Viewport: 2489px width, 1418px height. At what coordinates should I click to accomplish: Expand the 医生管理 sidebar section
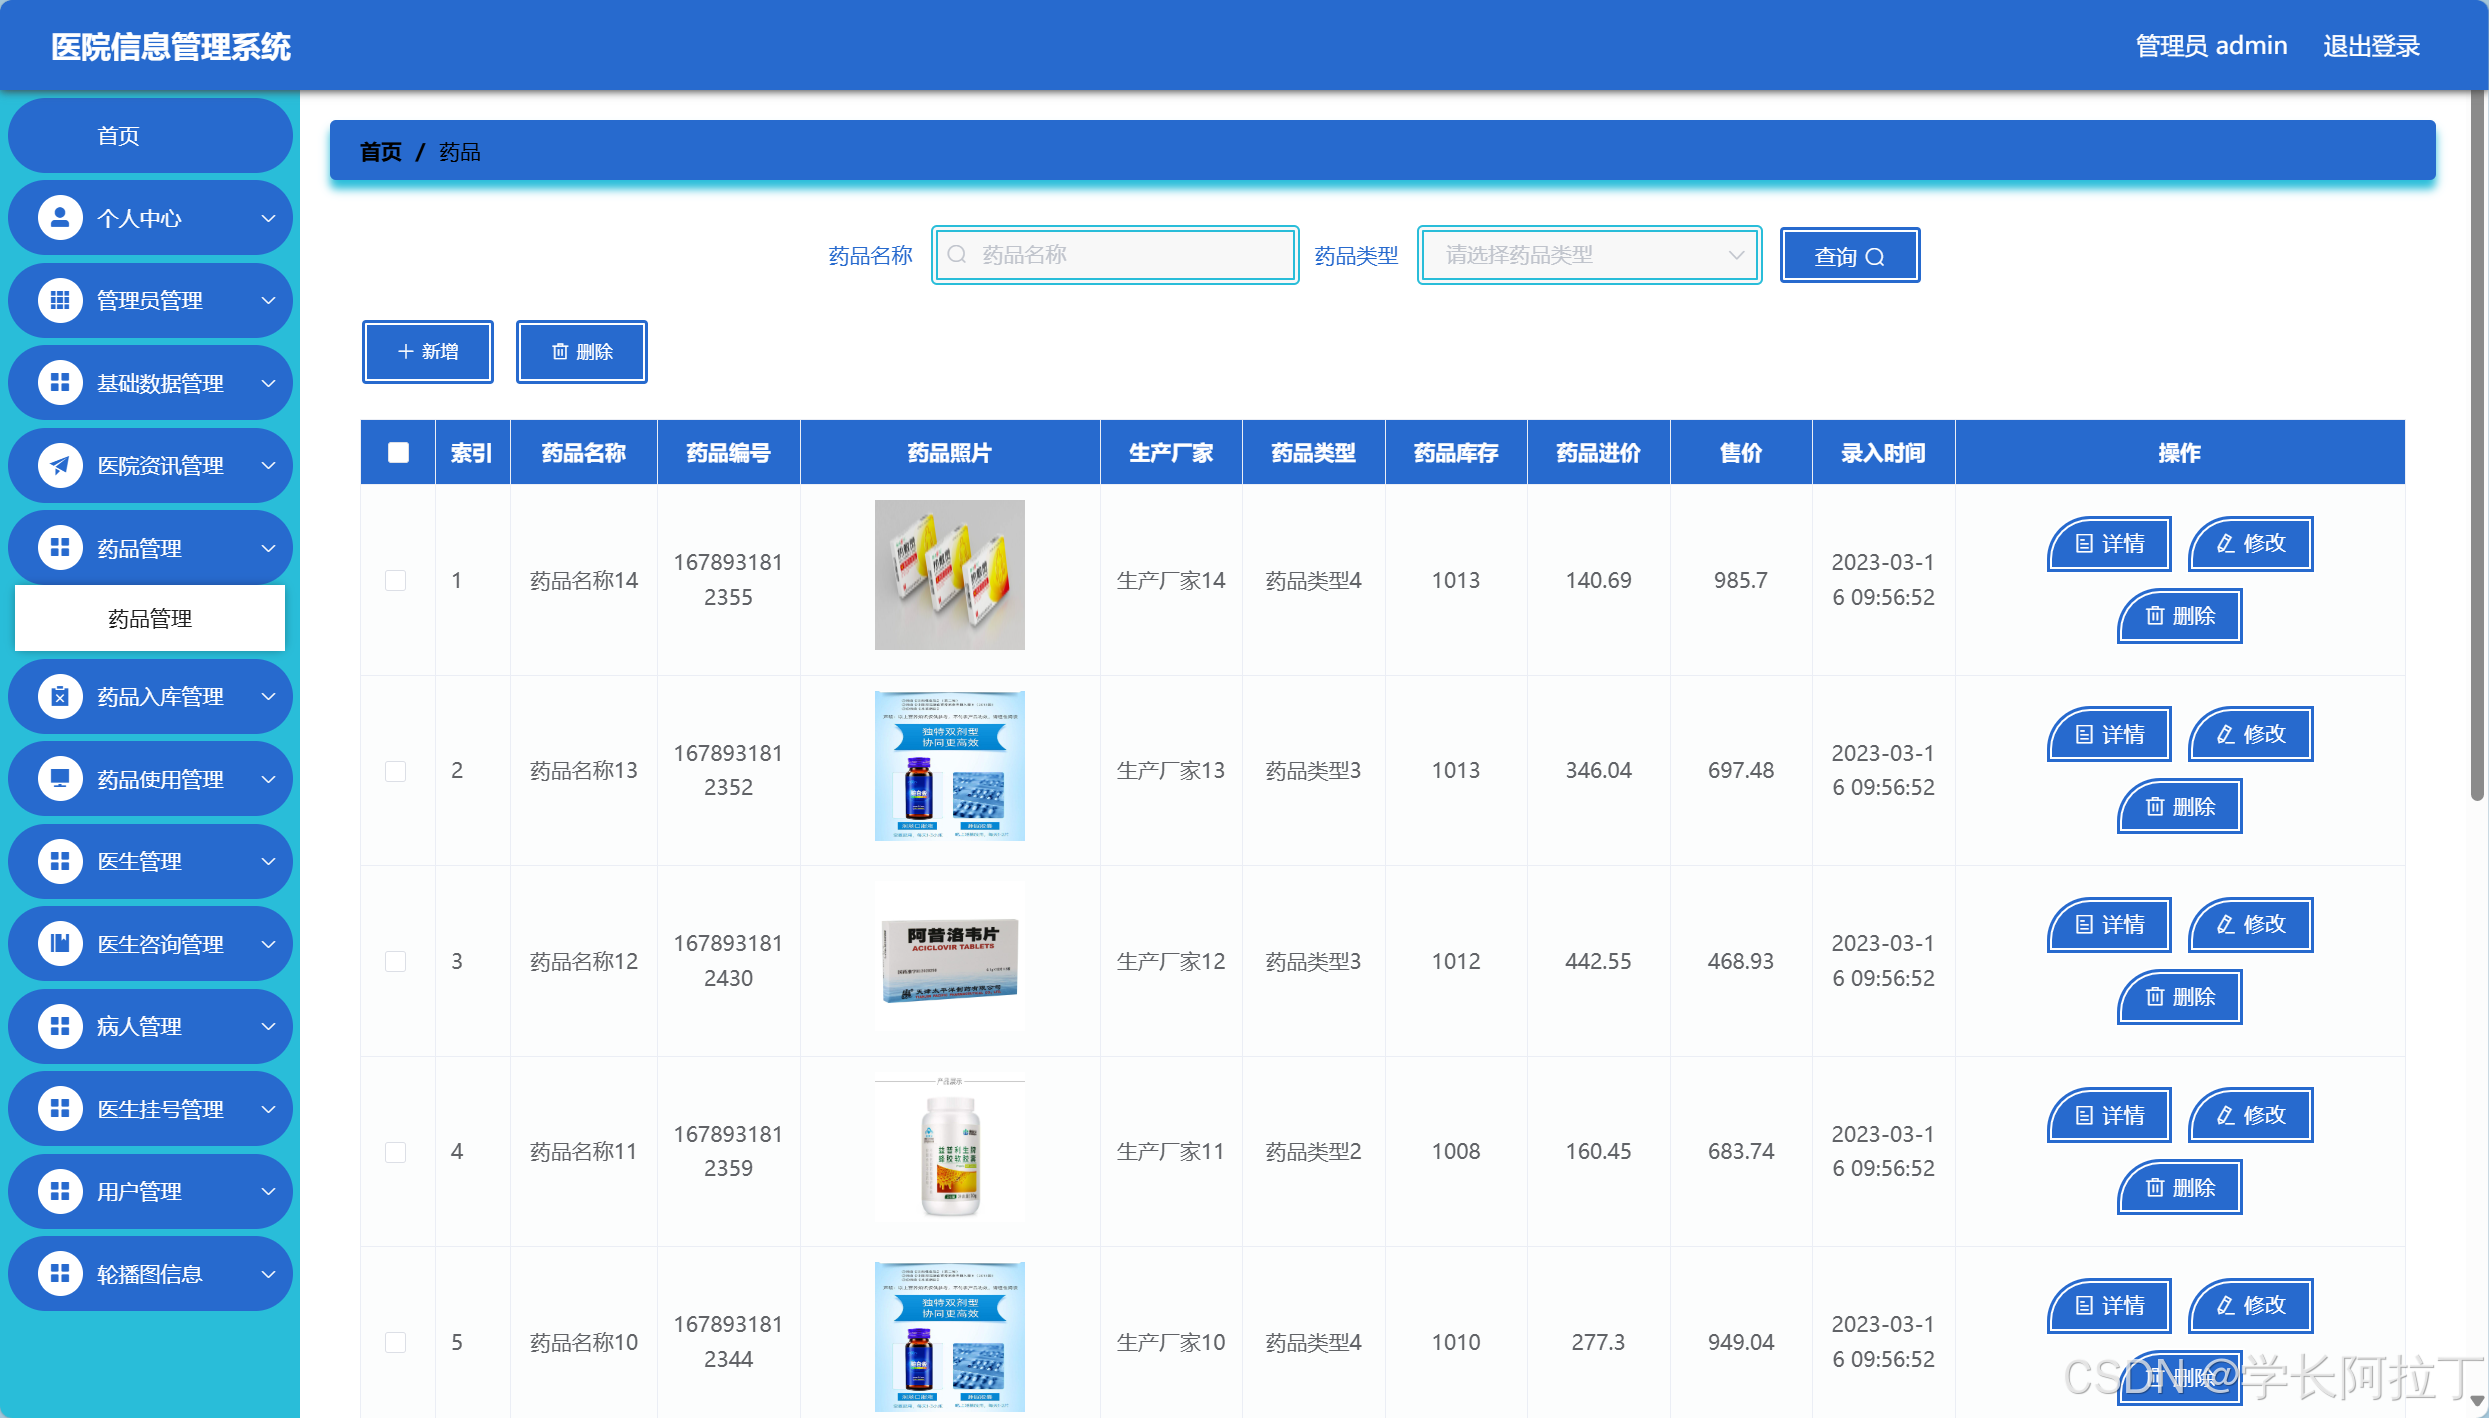[x=266, y=861]
